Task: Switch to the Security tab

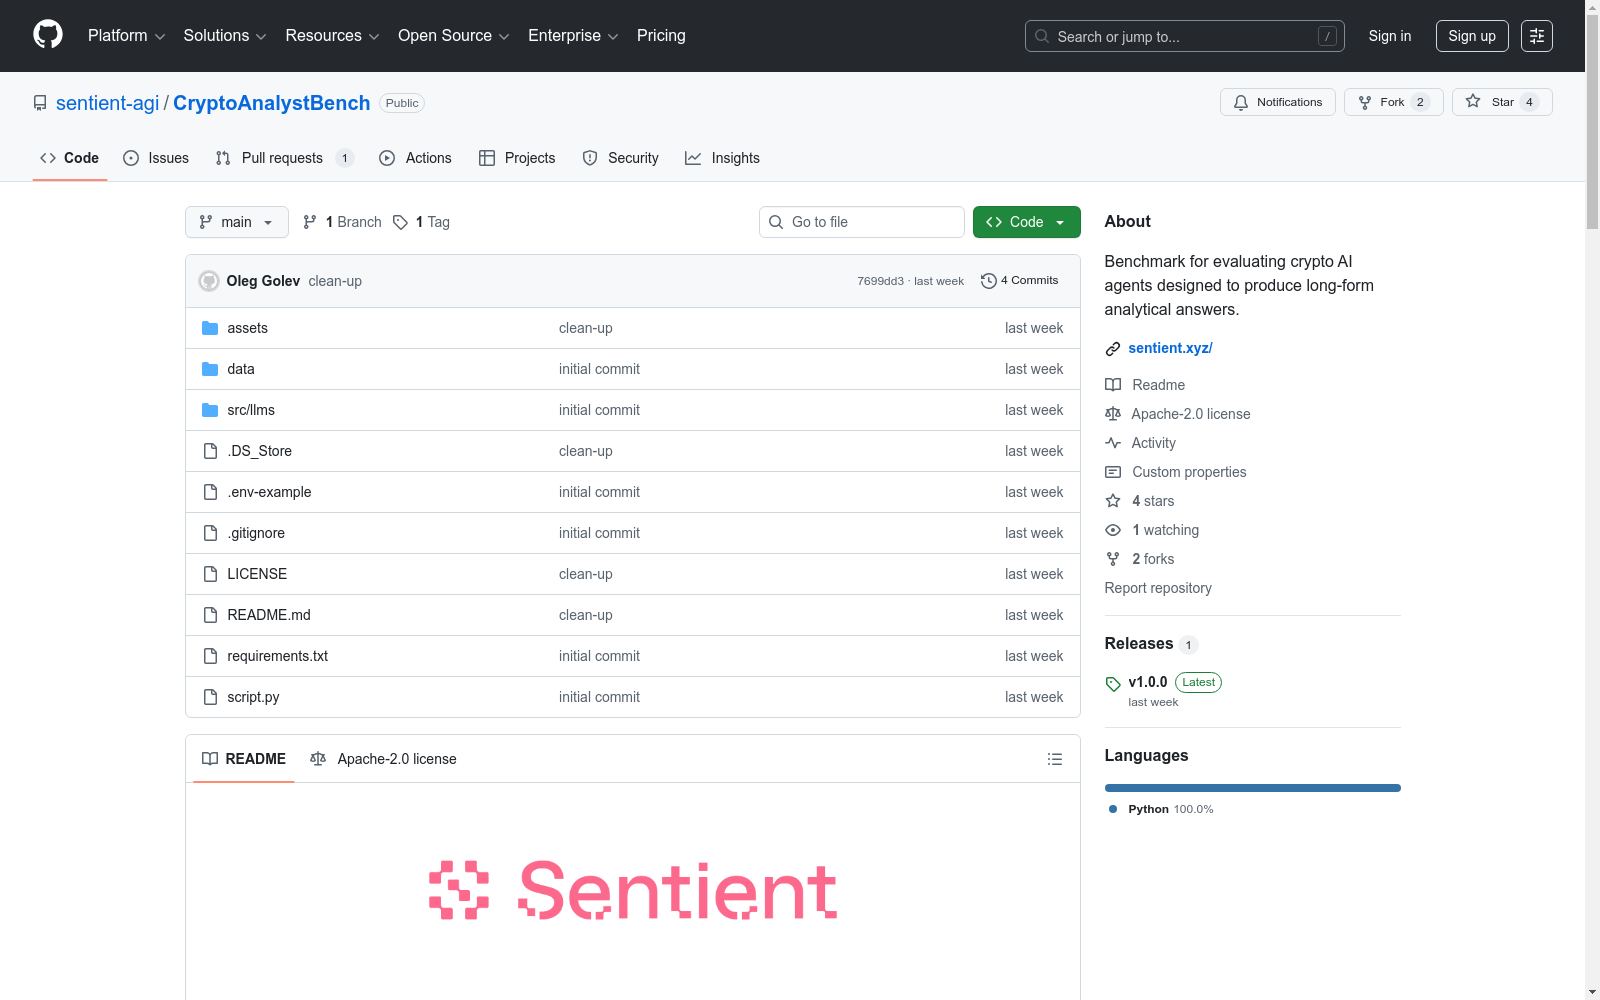Action: pyautogui.click(x=621, y=158)
